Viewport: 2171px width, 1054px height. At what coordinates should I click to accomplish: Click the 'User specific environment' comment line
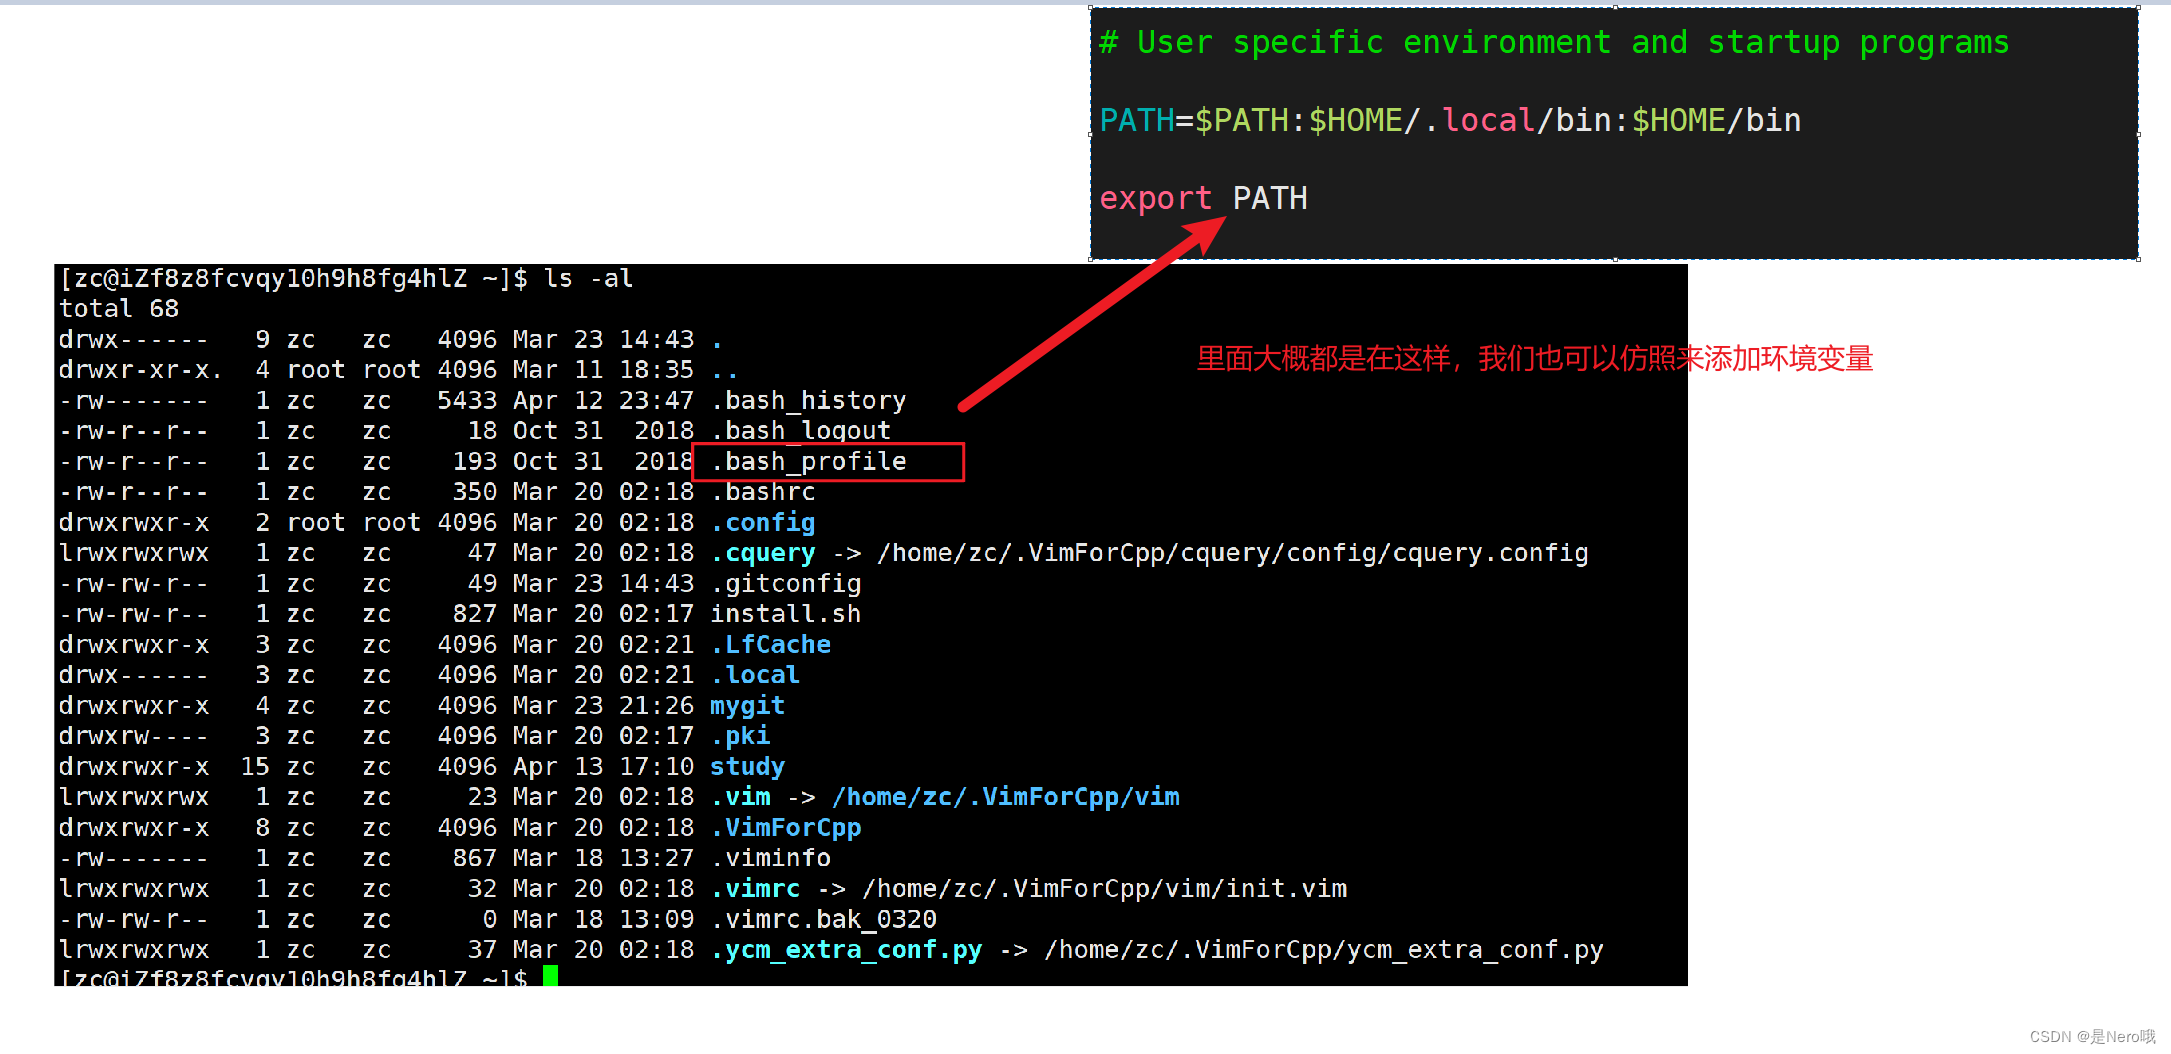1554,43
